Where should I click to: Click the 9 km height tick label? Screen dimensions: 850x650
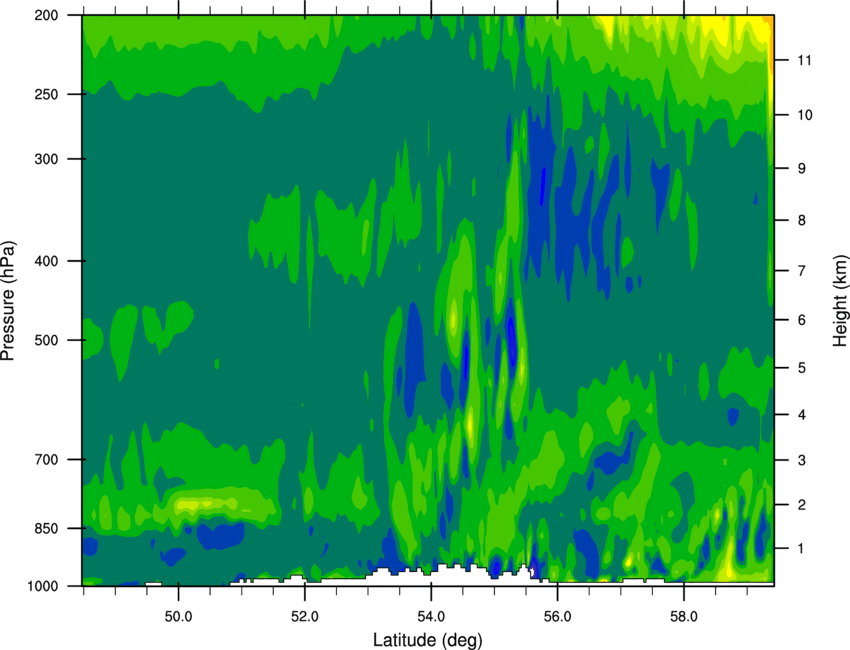802,168
